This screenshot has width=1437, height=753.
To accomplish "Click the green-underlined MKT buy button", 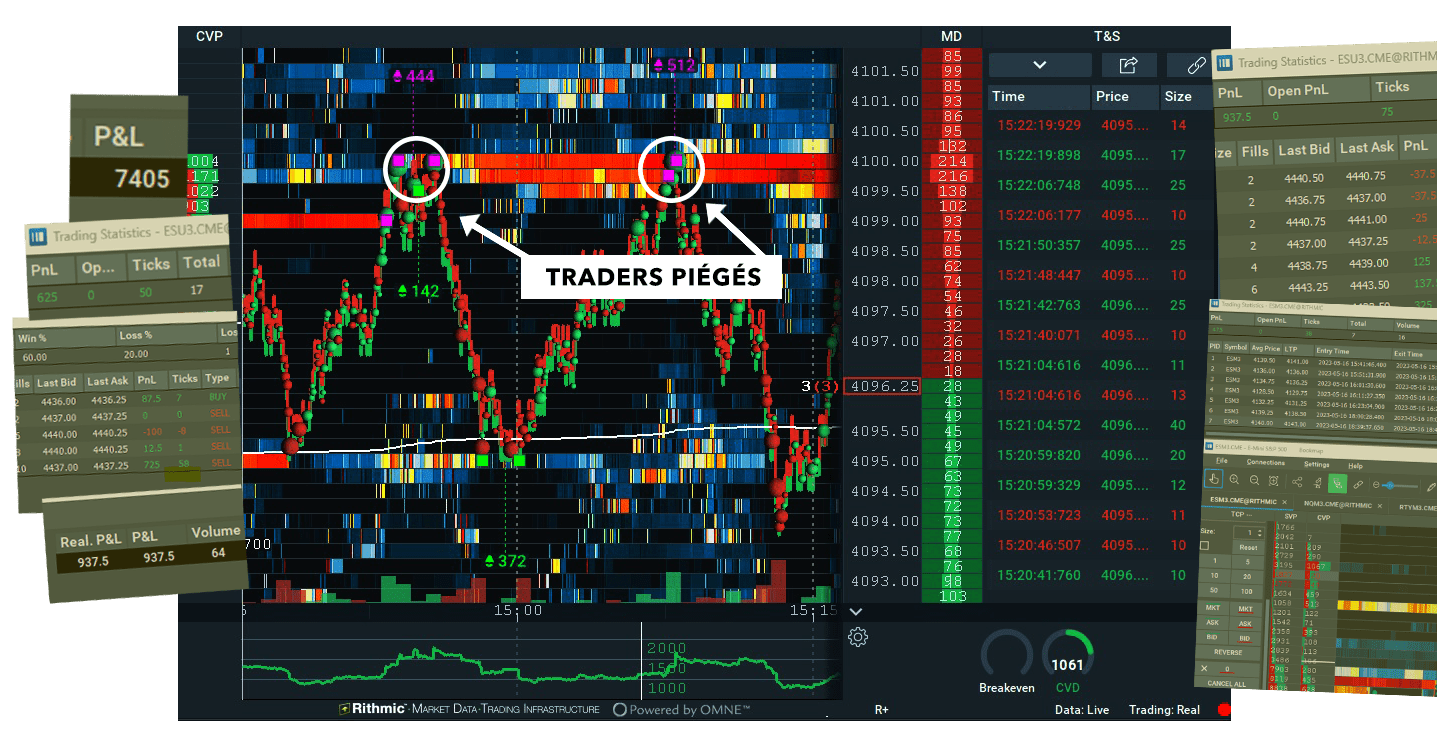I will point(1213,608).
